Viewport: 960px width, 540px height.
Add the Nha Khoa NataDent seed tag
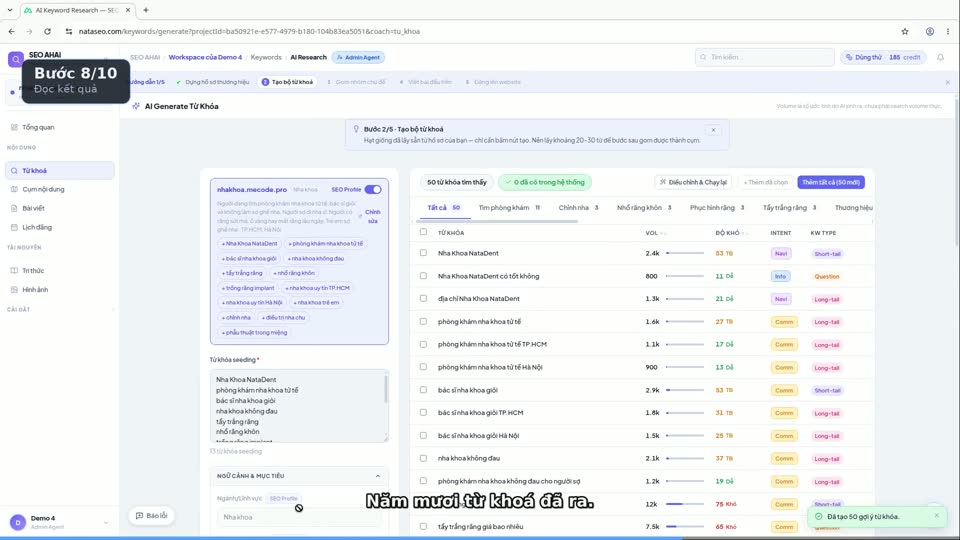(249, 243)
